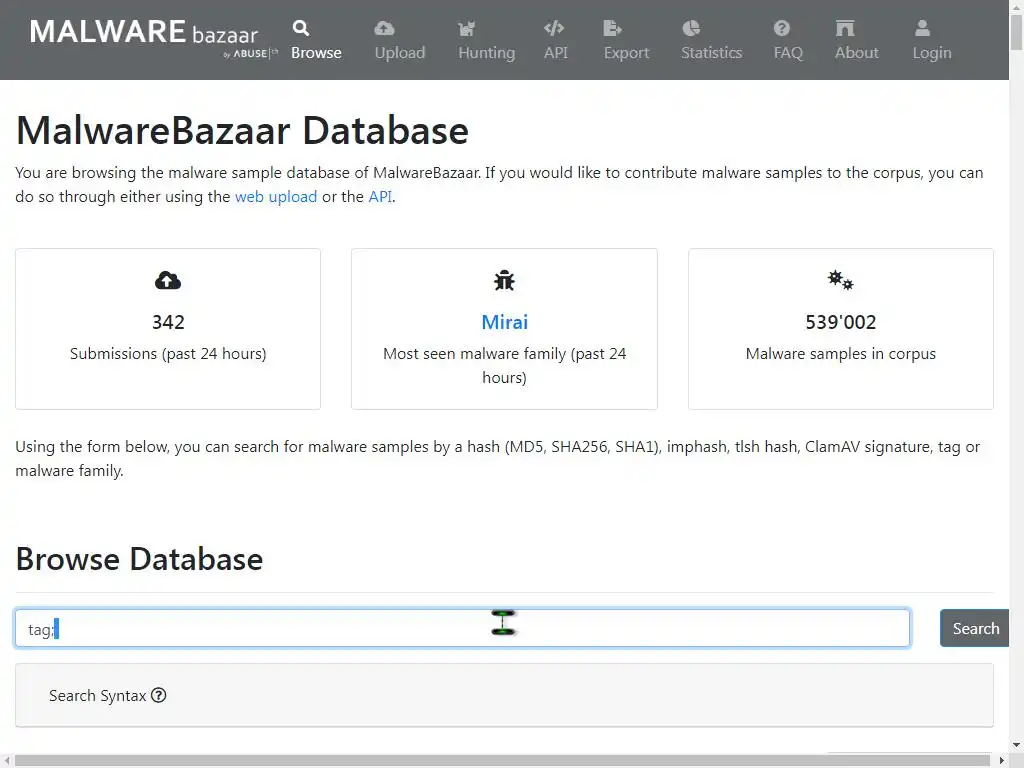The height and width of the screenshot is (768, 1024).
Task: Click 'Malware samples in corpus' text
Action: click(x=840, y=353)
